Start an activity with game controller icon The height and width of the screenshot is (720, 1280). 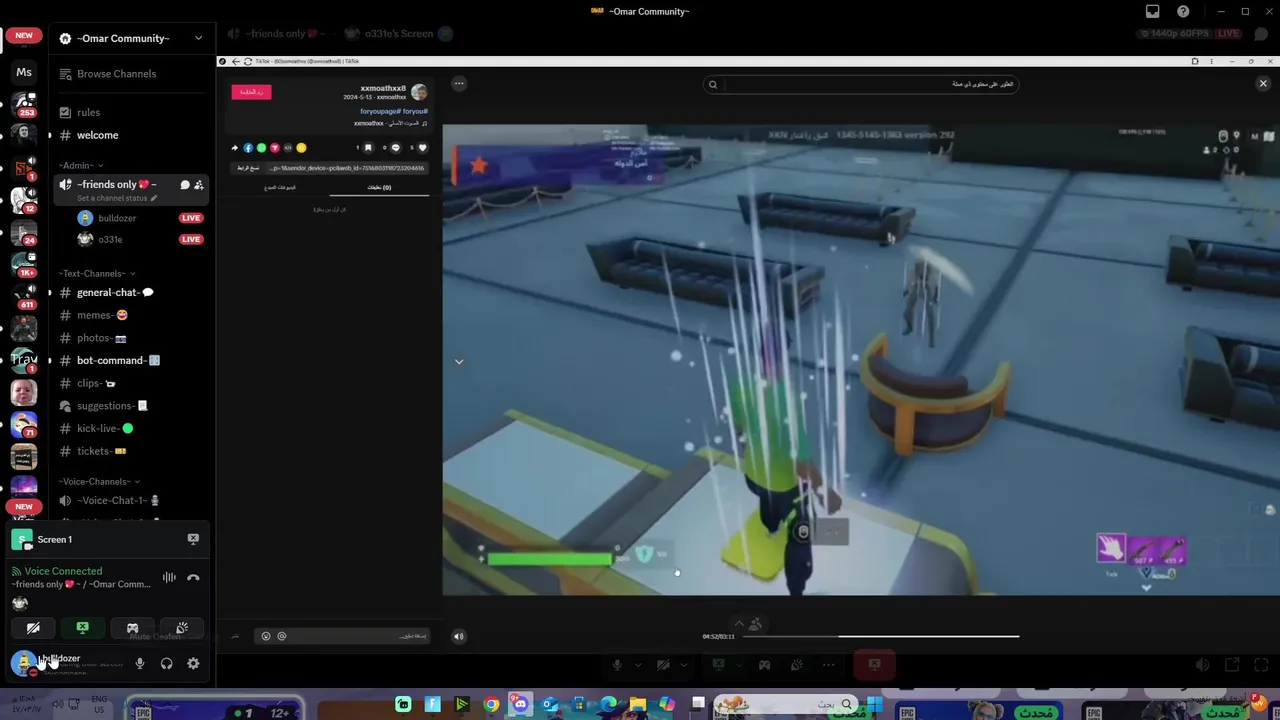coord(132,628)
